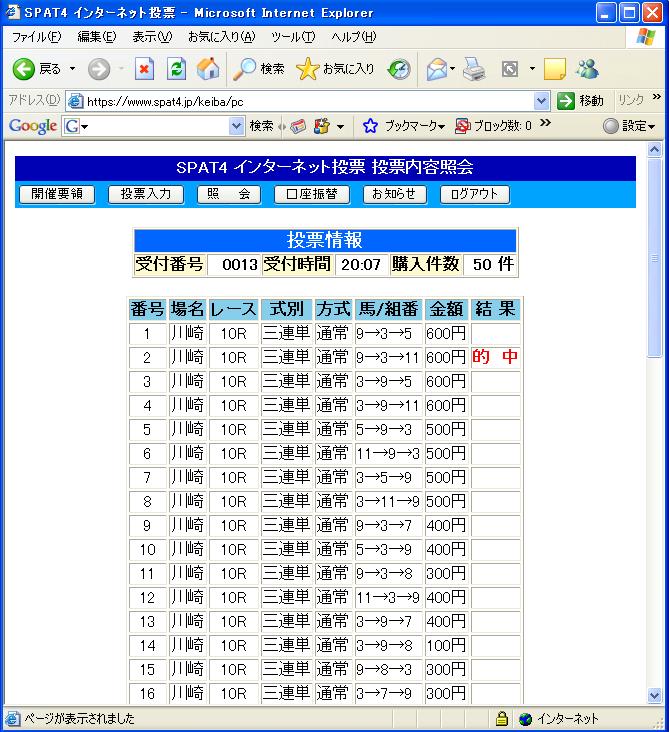
Task: Open the ヘルプ(H) menu
Action: click(x=353, y=37)
